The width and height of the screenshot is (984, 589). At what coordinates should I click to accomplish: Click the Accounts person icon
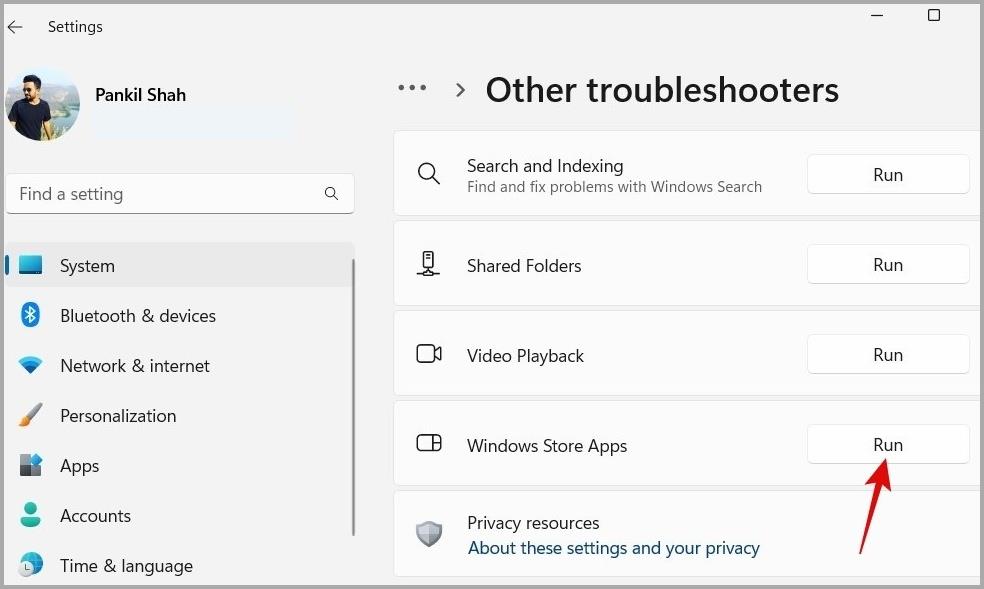click(x=30, y=515)
